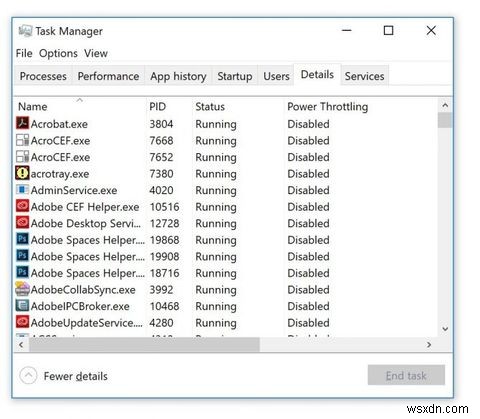Sort by the Status column header
This screenshot has width=480, height=419.
tap(210, 107)
